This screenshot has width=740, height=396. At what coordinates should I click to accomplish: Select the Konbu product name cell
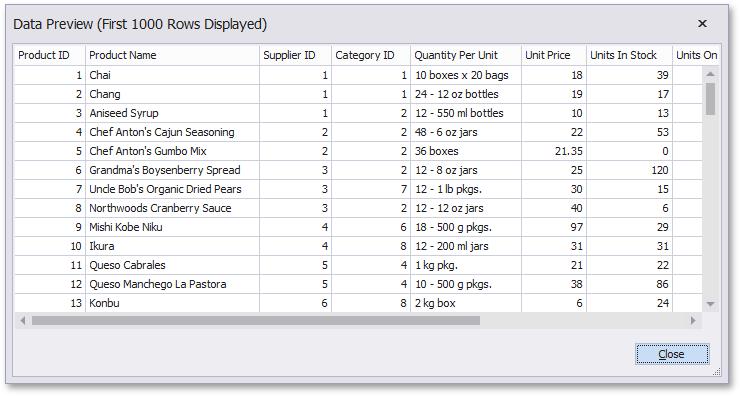172,303
